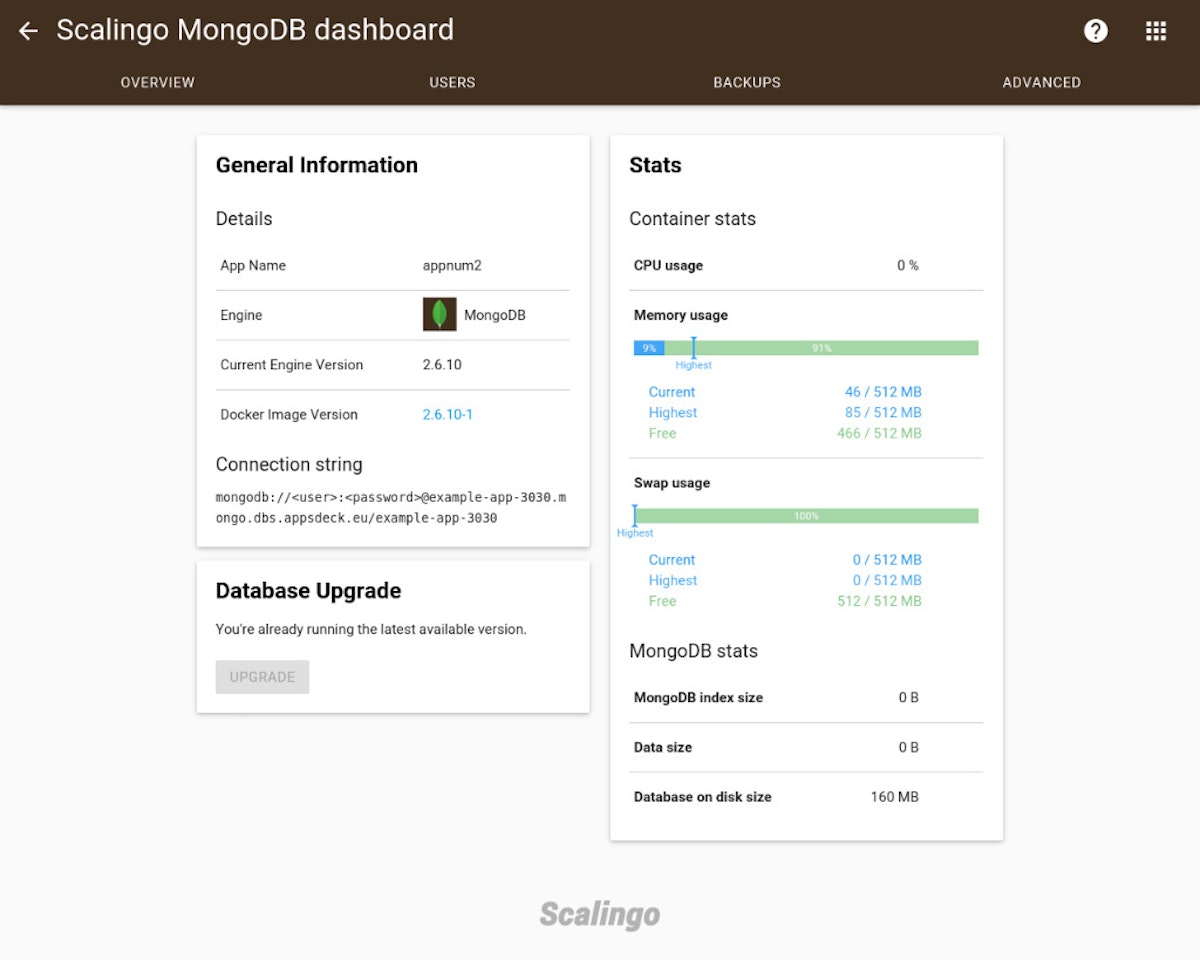Click Database on disk size 160 MB
This screenshot has height=960, width=1200.
pos(894,797)
